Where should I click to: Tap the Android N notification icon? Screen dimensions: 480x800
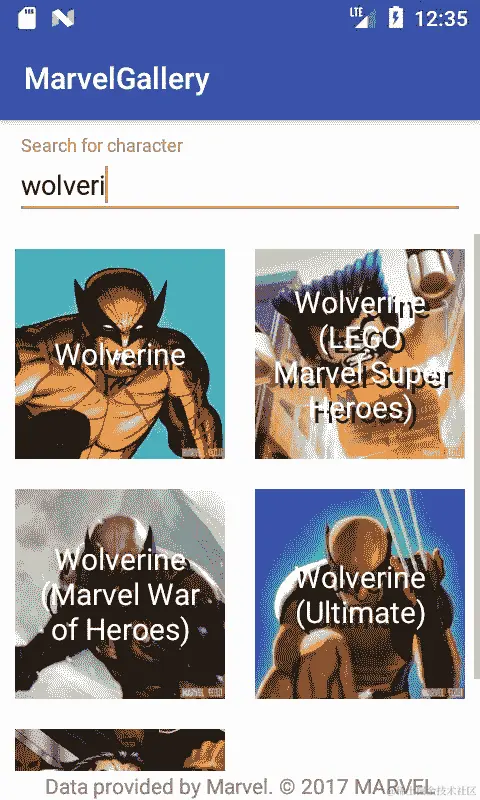[63, 18]
